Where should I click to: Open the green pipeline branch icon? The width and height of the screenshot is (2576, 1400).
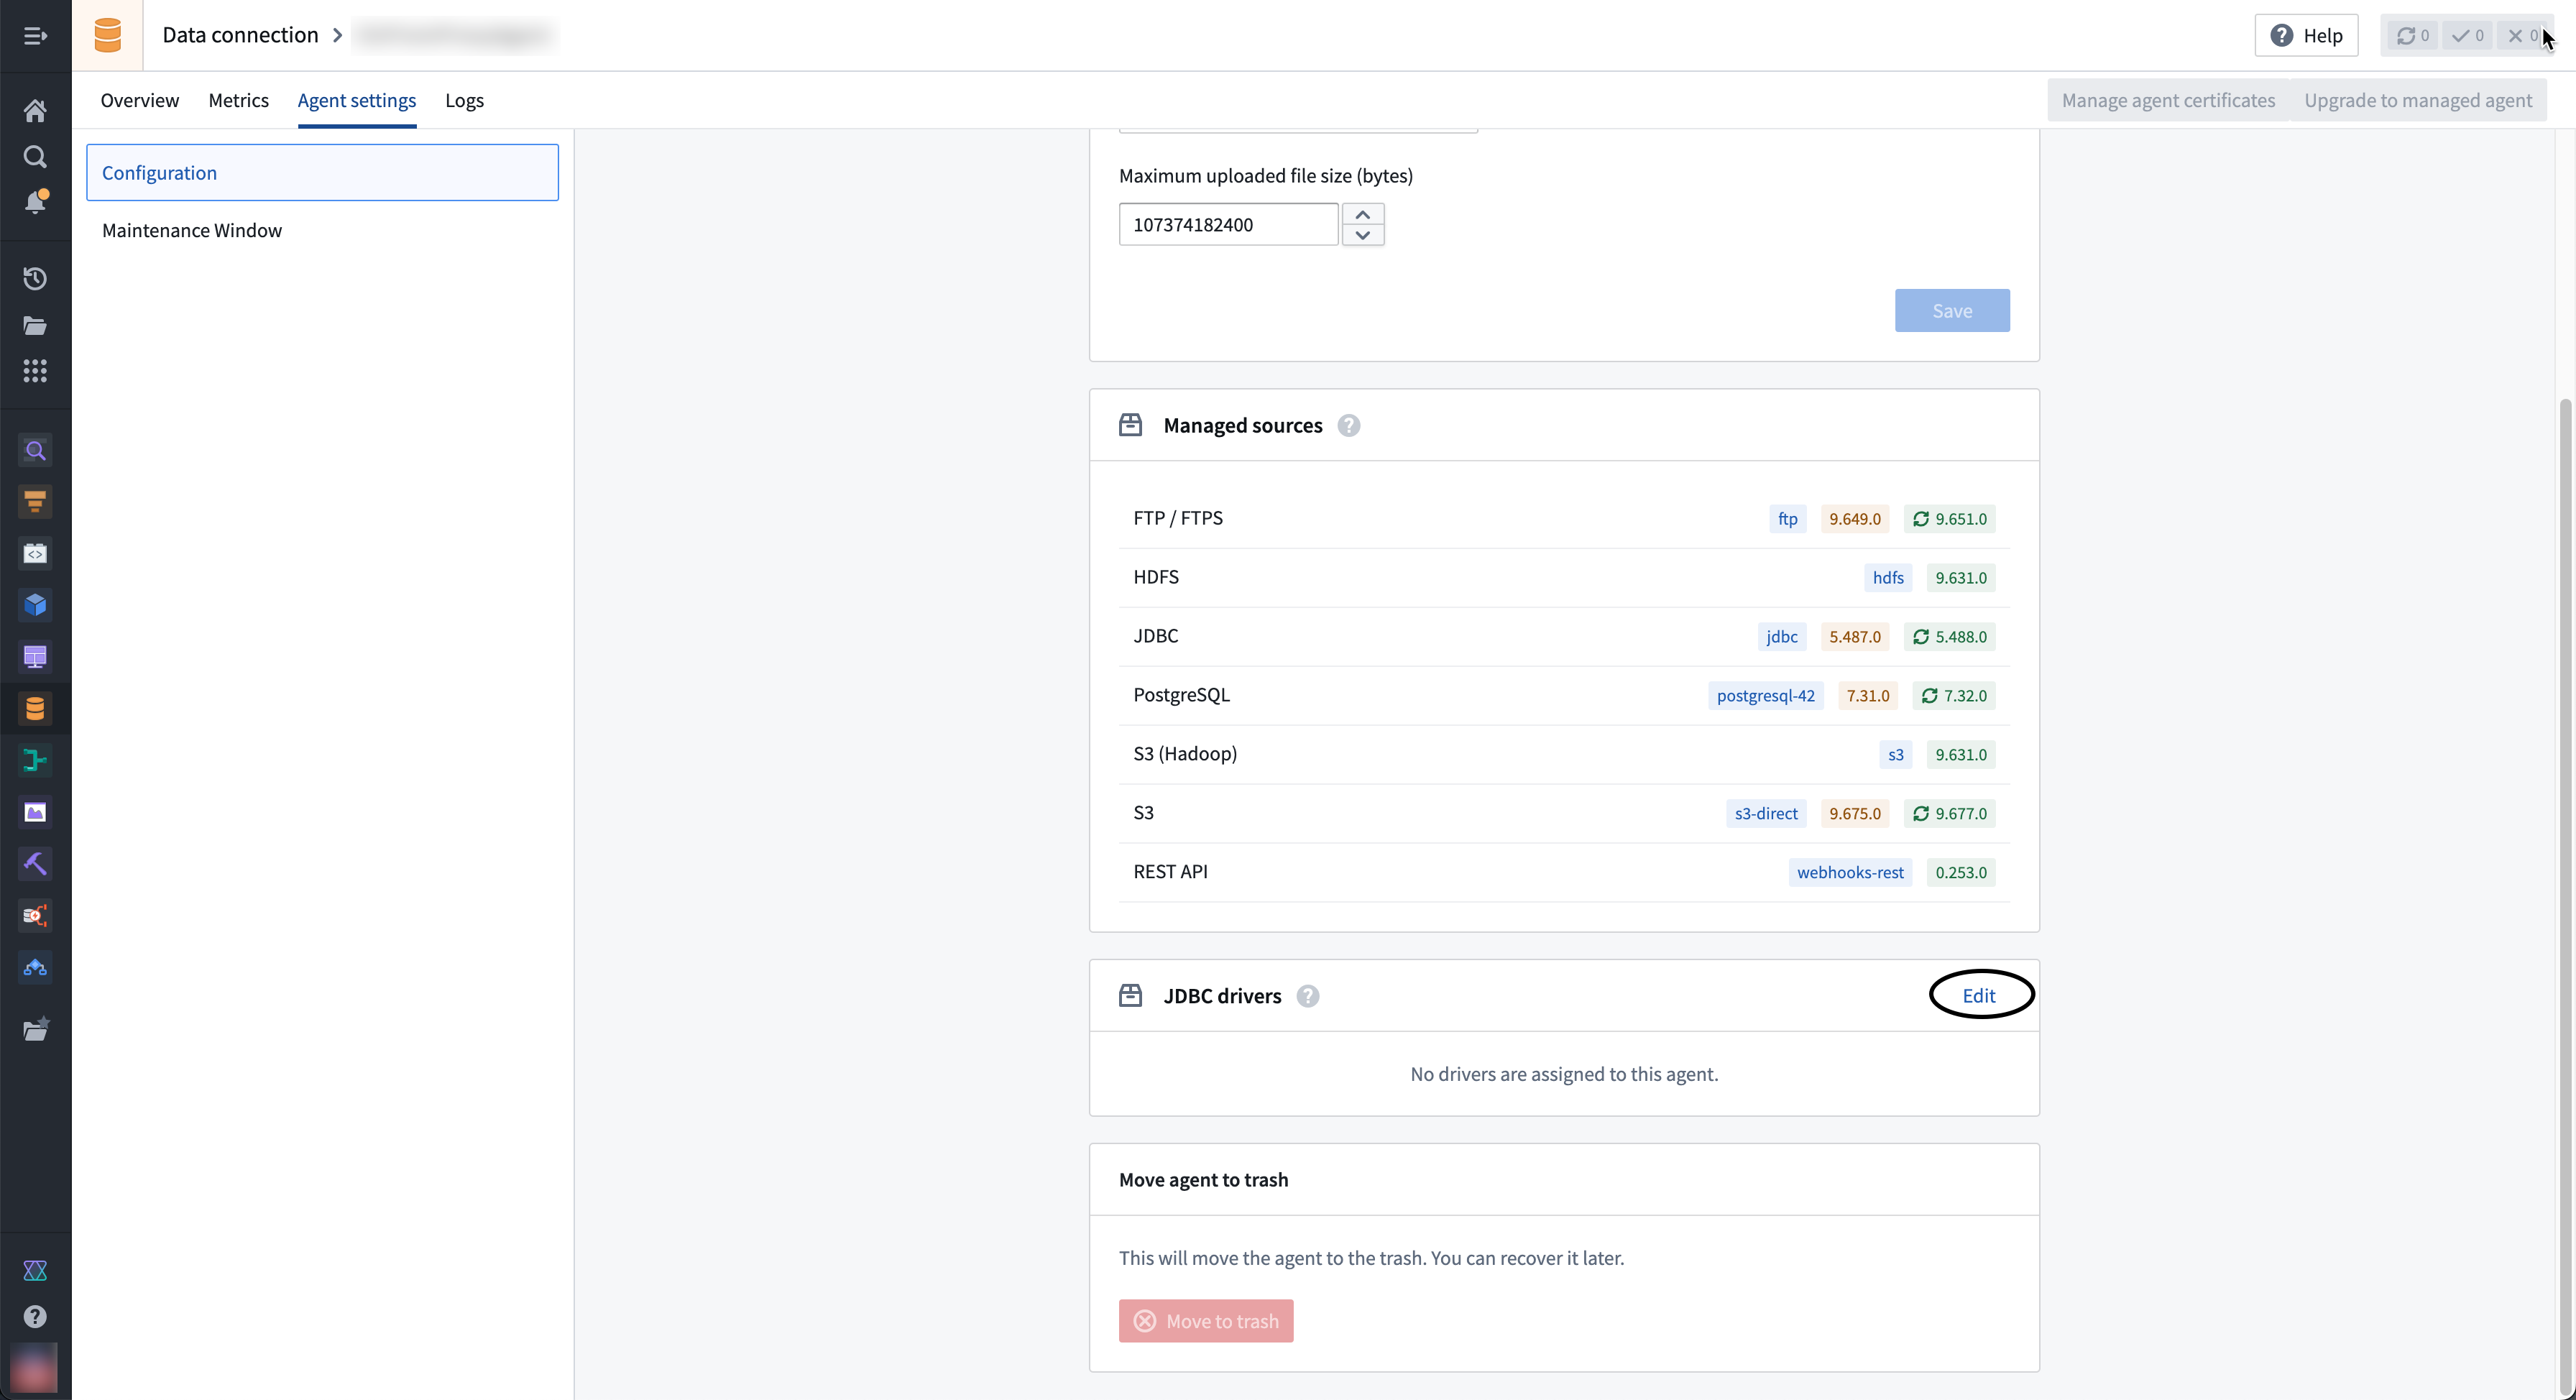tap(35, 760)
